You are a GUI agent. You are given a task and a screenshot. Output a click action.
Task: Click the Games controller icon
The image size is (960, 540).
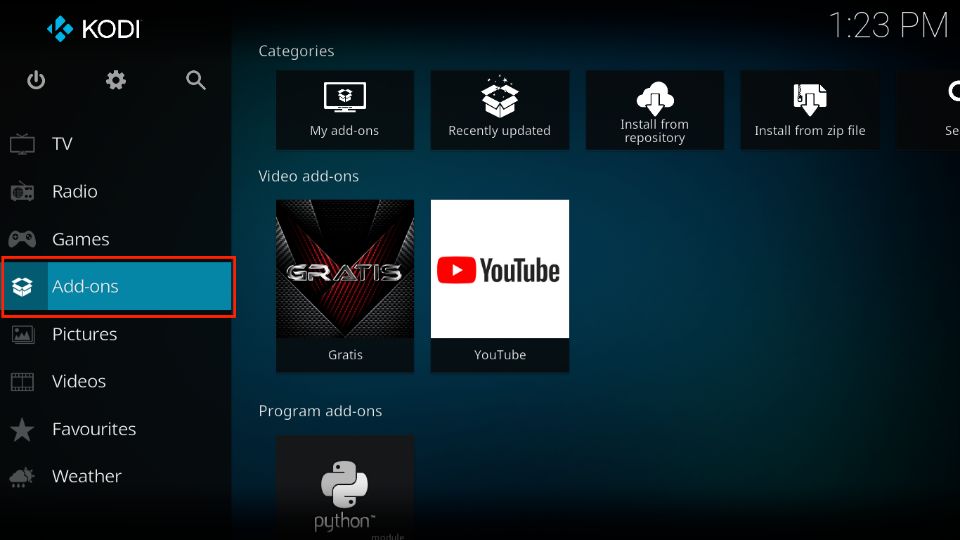[23, 239]
